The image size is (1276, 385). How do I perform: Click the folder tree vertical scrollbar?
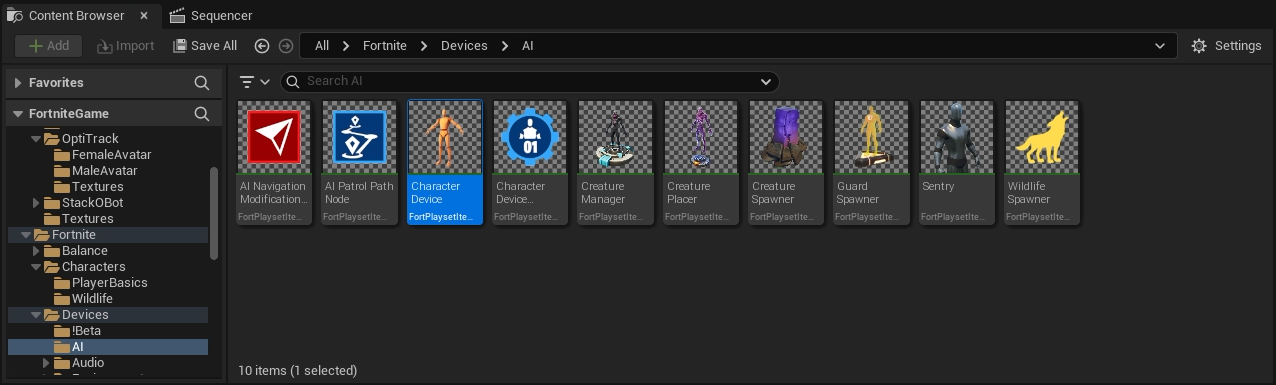(x=213, y=213)
